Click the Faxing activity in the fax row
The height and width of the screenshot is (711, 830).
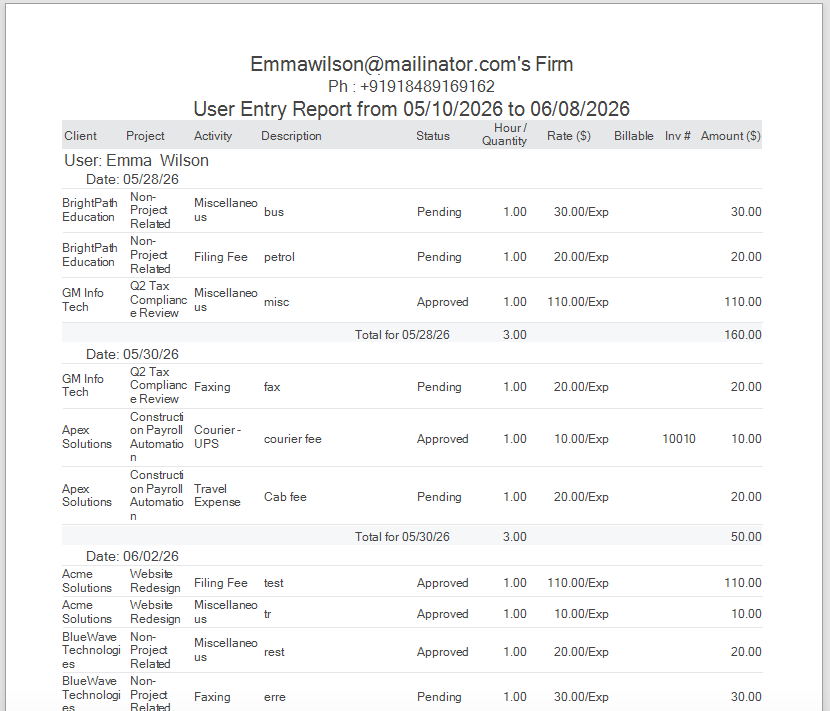coord(212,387)
